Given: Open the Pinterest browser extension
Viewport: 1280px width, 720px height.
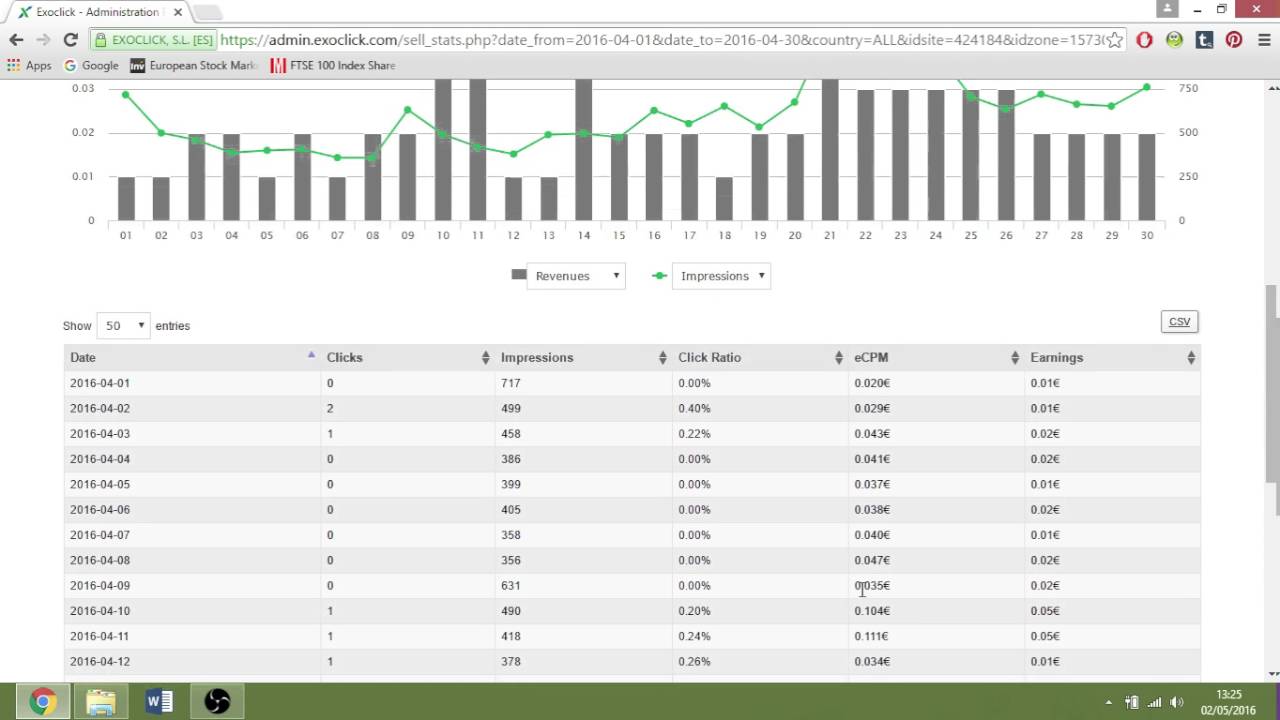Looking at the screenshot, I should [1234, 40].
